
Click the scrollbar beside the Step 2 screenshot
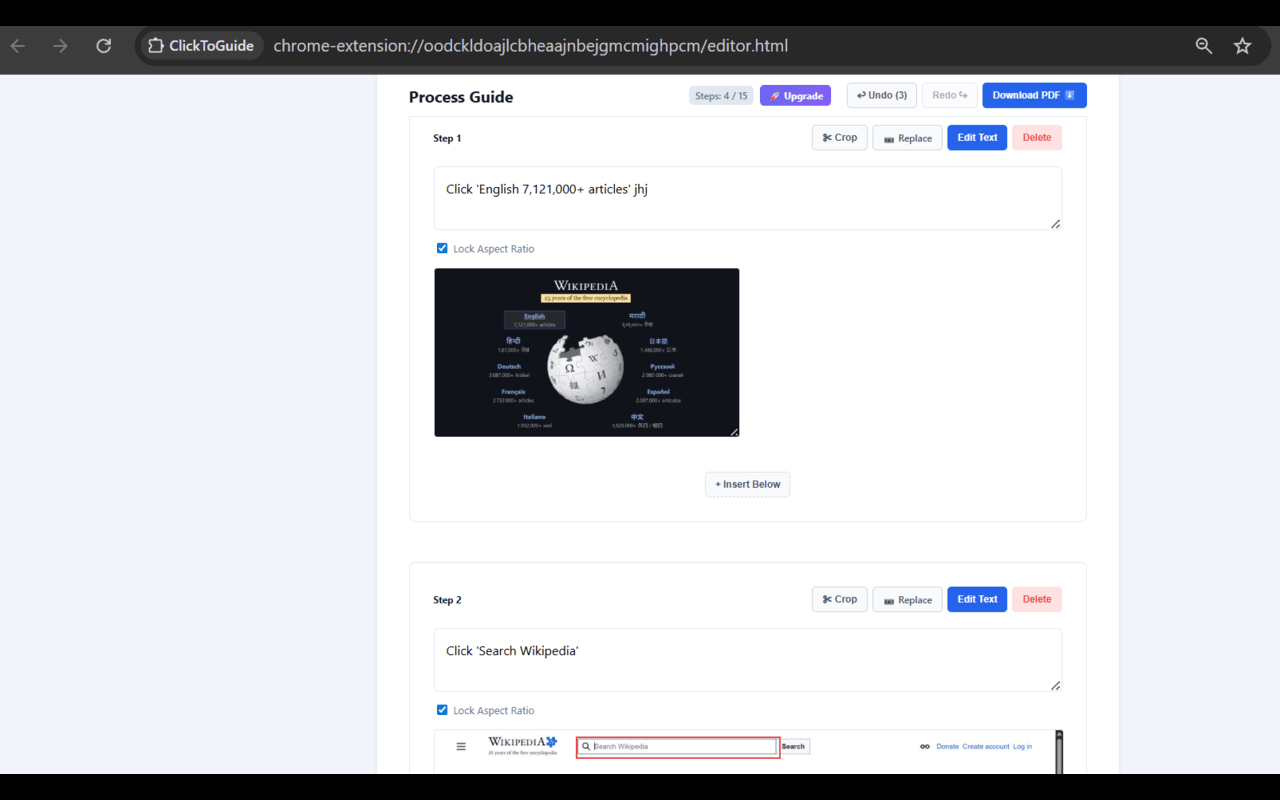tap(1059, 750)
